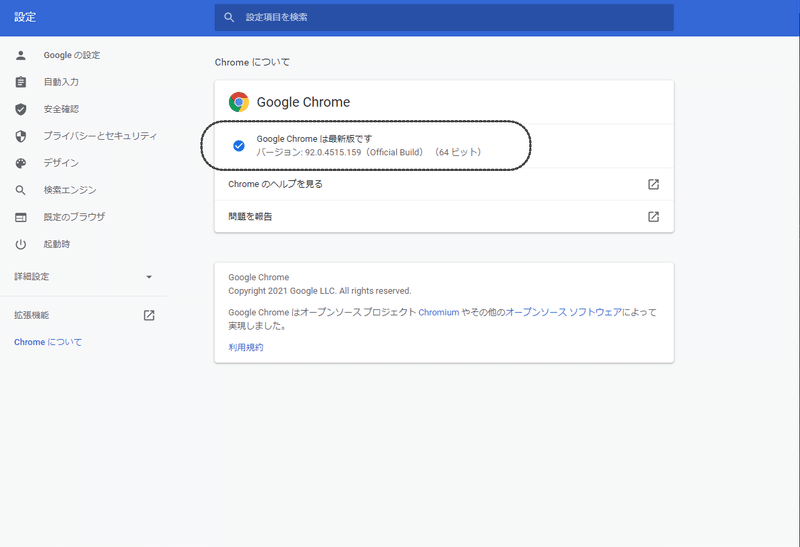Click Google Chrome は最新版です text

(314, 139)
